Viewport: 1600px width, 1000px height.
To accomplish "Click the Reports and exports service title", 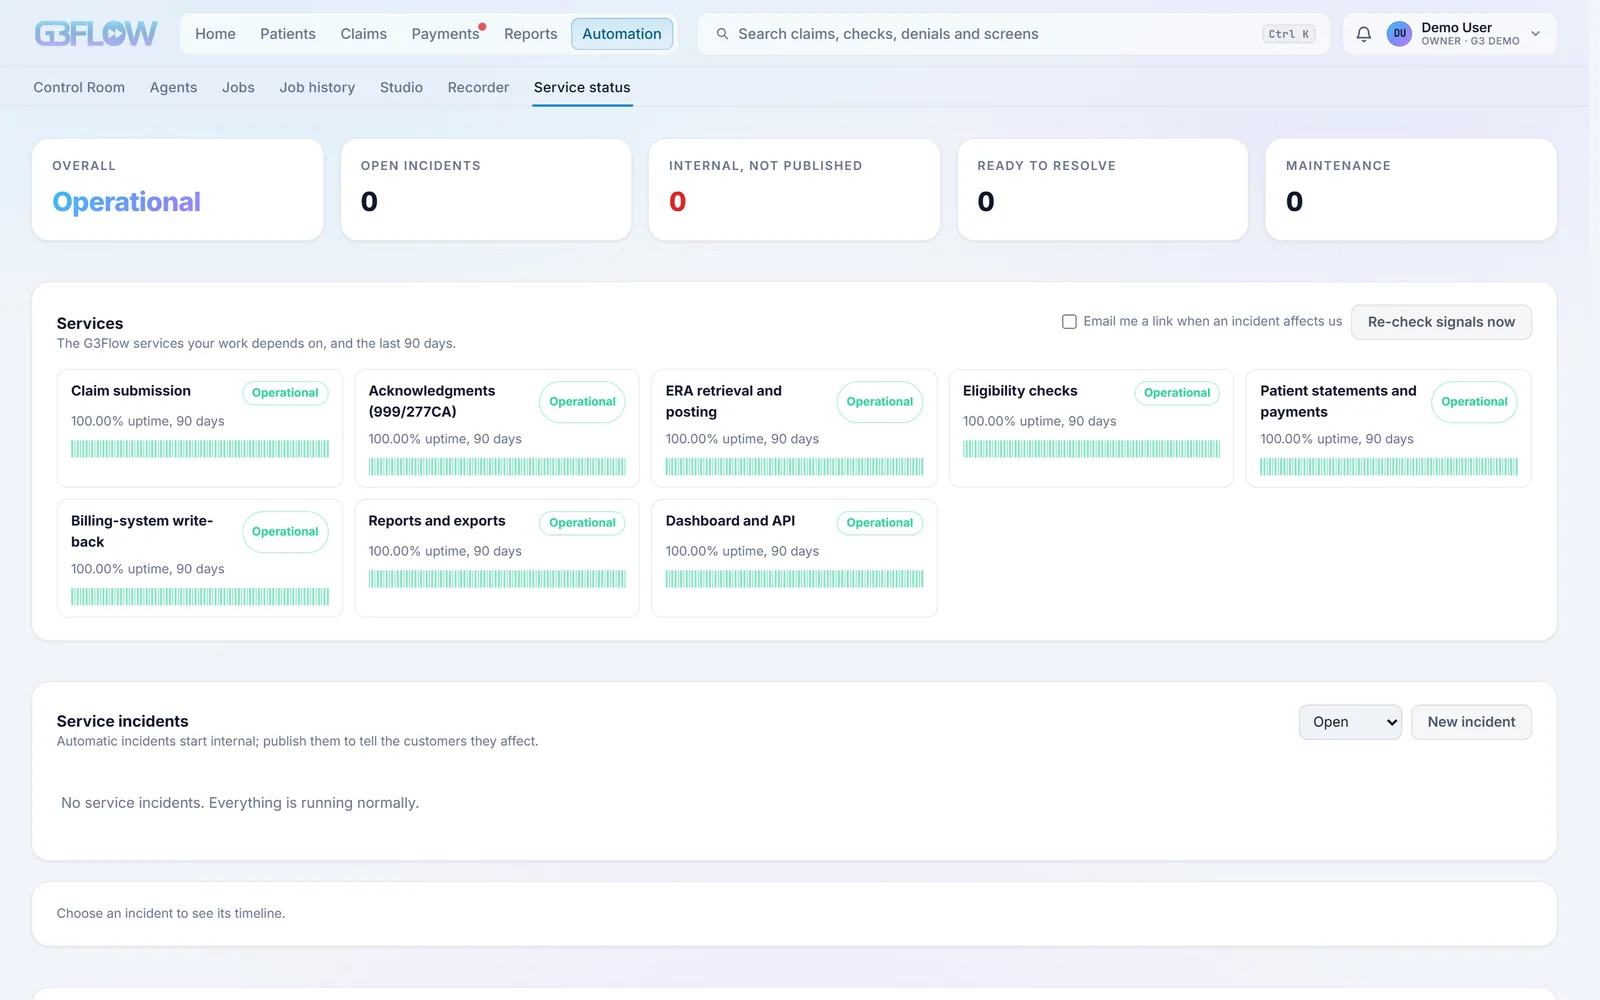I will pyautogui.click(x=437, y=521).
